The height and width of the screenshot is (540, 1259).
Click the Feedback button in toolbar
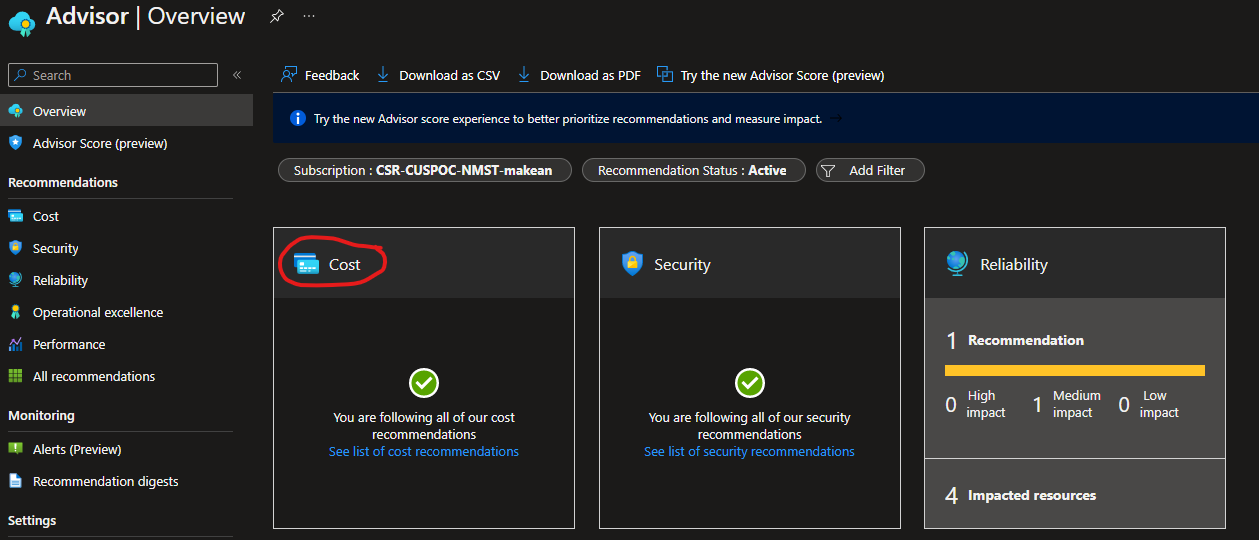coord(320,75)
